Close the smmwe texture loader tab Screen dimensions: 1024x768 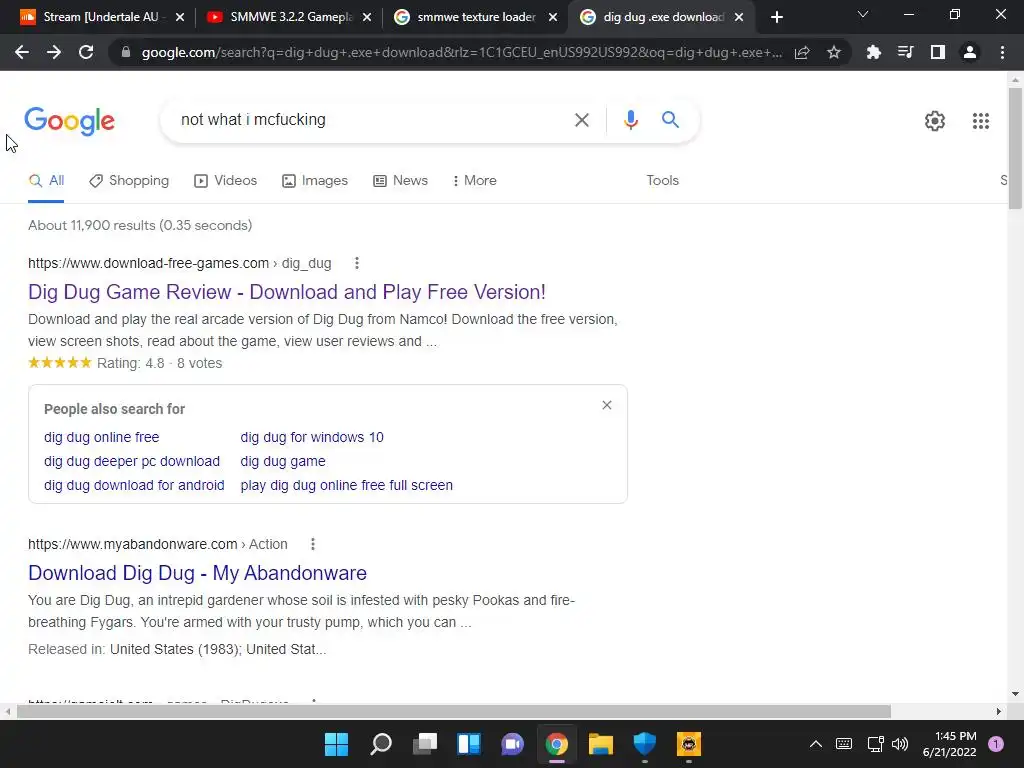552,17
